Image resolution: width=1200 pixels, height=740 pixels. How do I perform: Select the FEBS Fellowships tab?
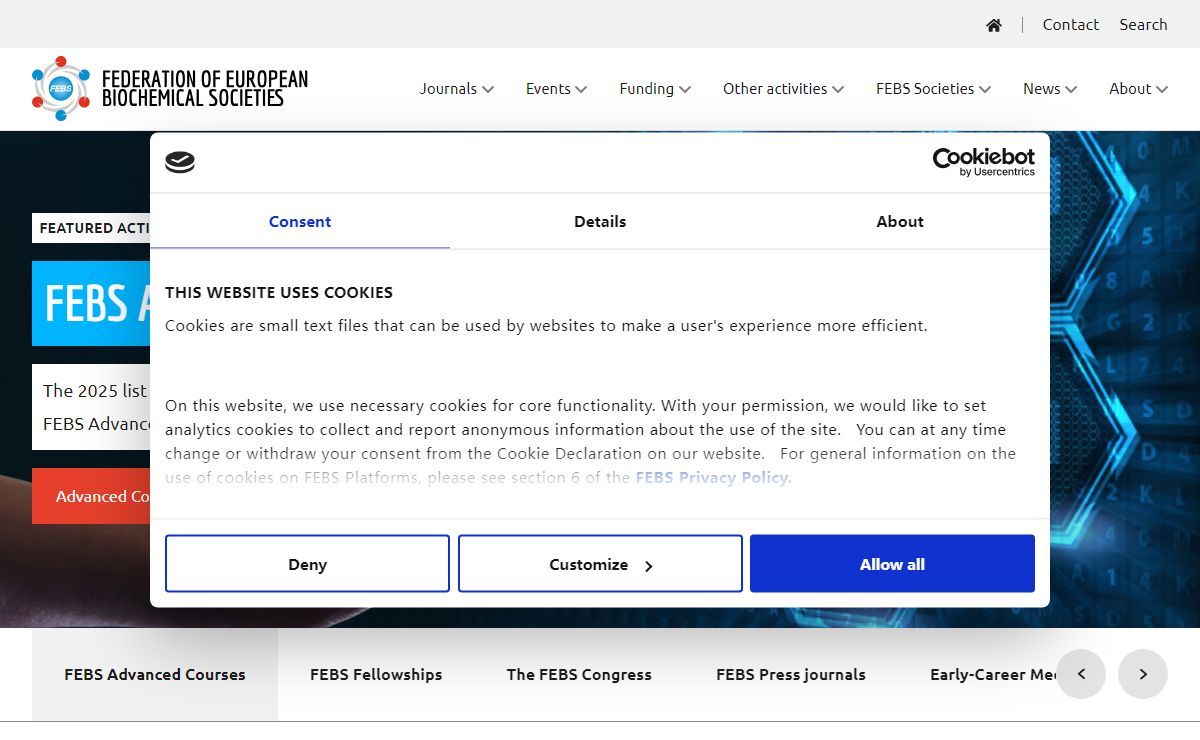pyautogui.click(x=376, y=674)
